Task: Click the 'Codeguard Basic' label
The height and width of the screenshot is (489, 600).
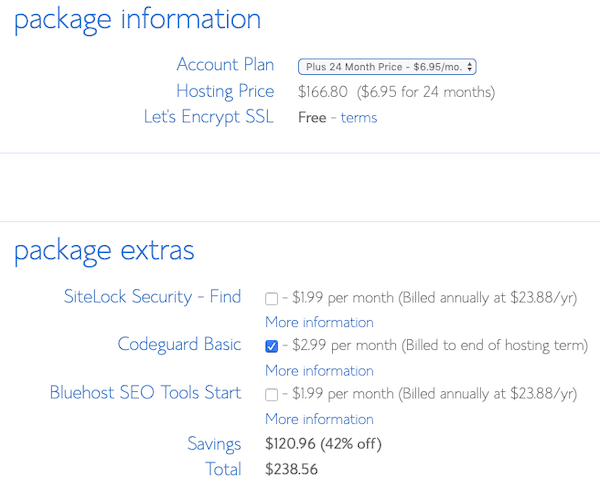Action: 179,344
